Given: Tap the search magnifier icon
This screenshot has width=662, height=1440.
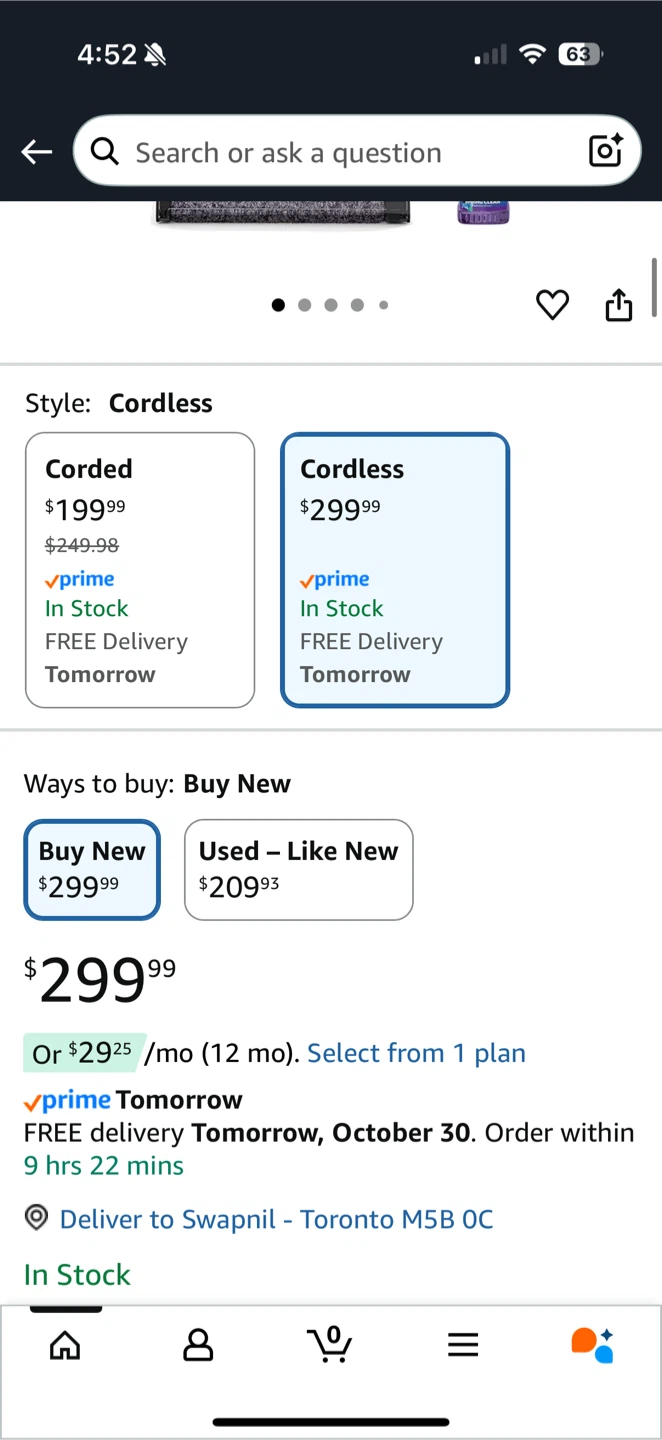Looking at the screenshot, I should coord(104,152).
